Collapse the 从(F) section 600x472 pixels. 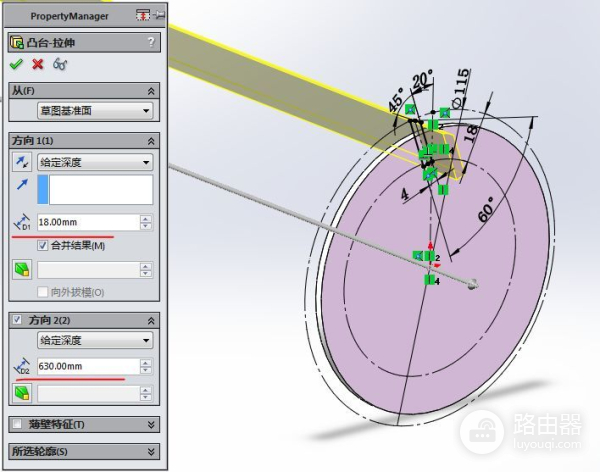pyautogui.click(x=151, y=90)
